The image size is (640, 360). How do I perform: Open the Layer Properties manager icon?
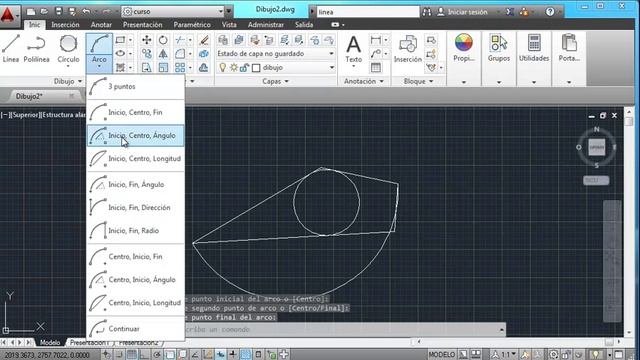[x=223, y=40]
